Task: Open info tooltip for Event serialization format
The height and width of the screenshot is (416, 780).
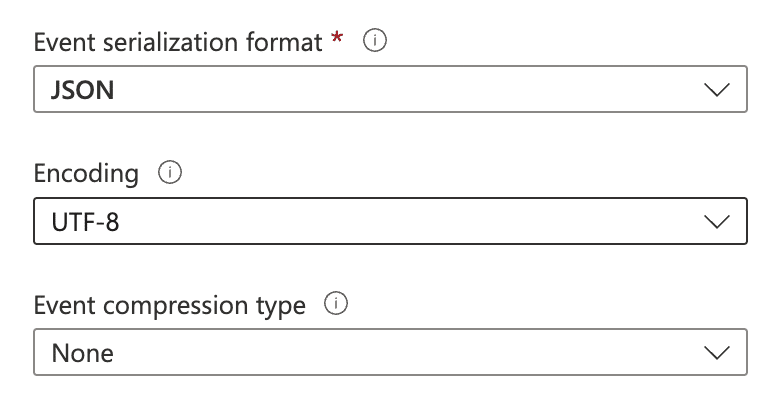Action: tap(375, 40)
